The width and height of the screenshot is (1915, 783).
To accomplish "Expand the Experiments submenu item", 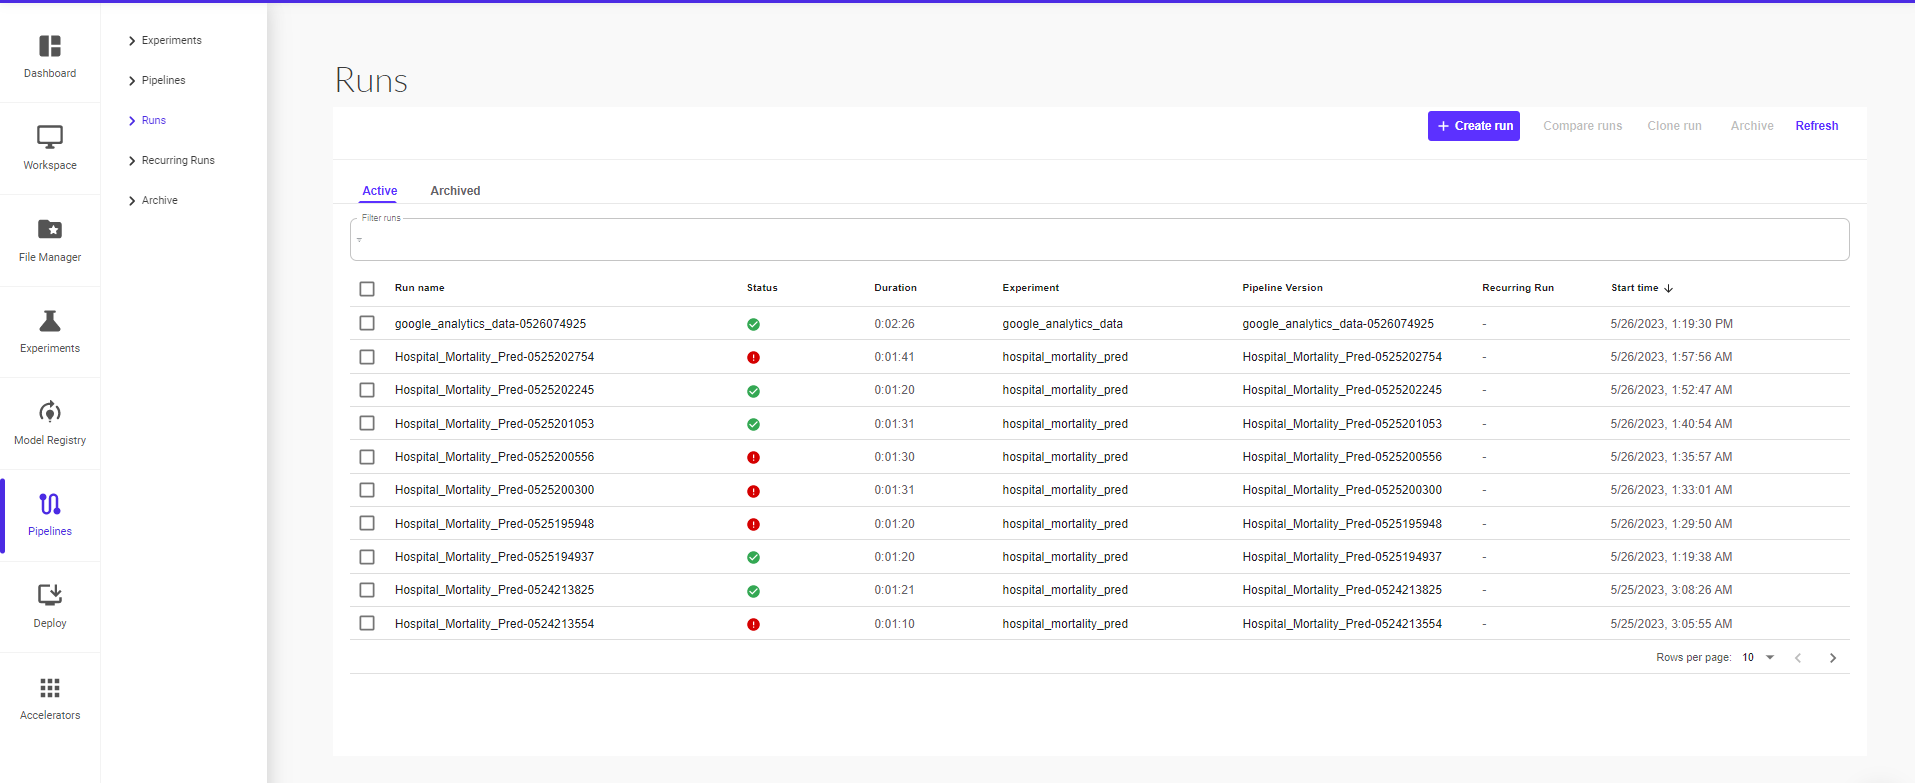I will pos(165,41).
